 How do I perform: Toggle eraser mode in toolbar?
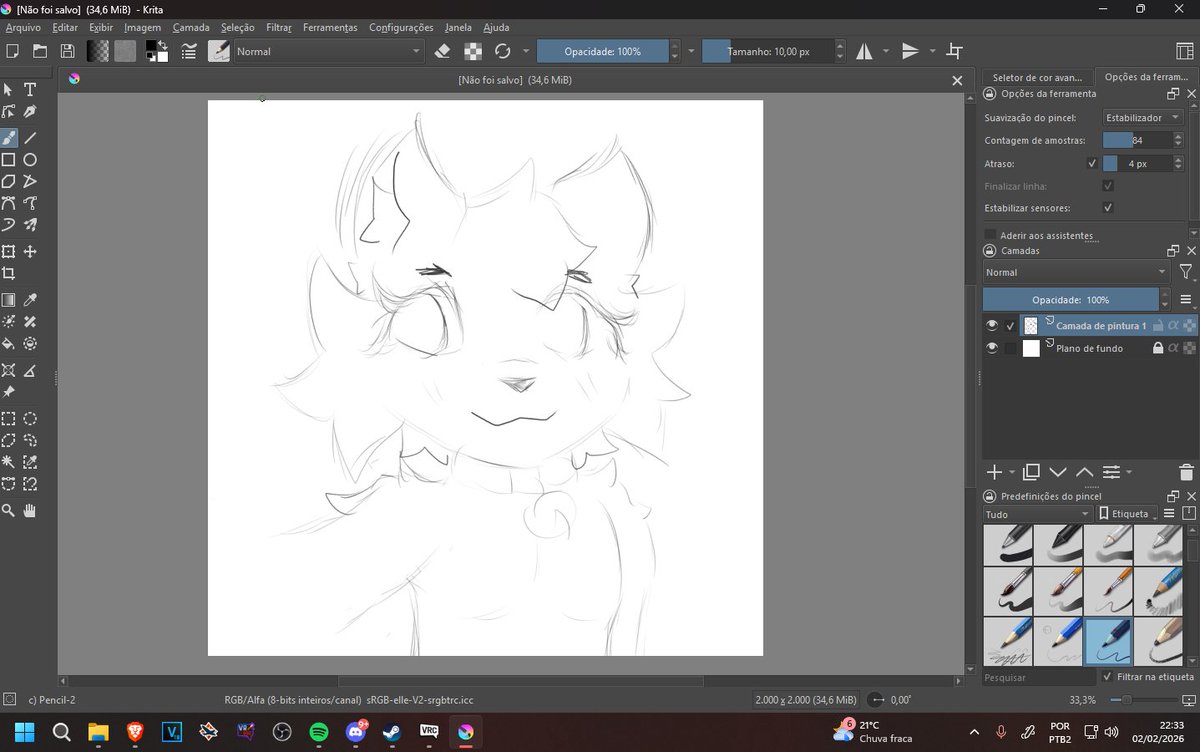pos(444,51)
